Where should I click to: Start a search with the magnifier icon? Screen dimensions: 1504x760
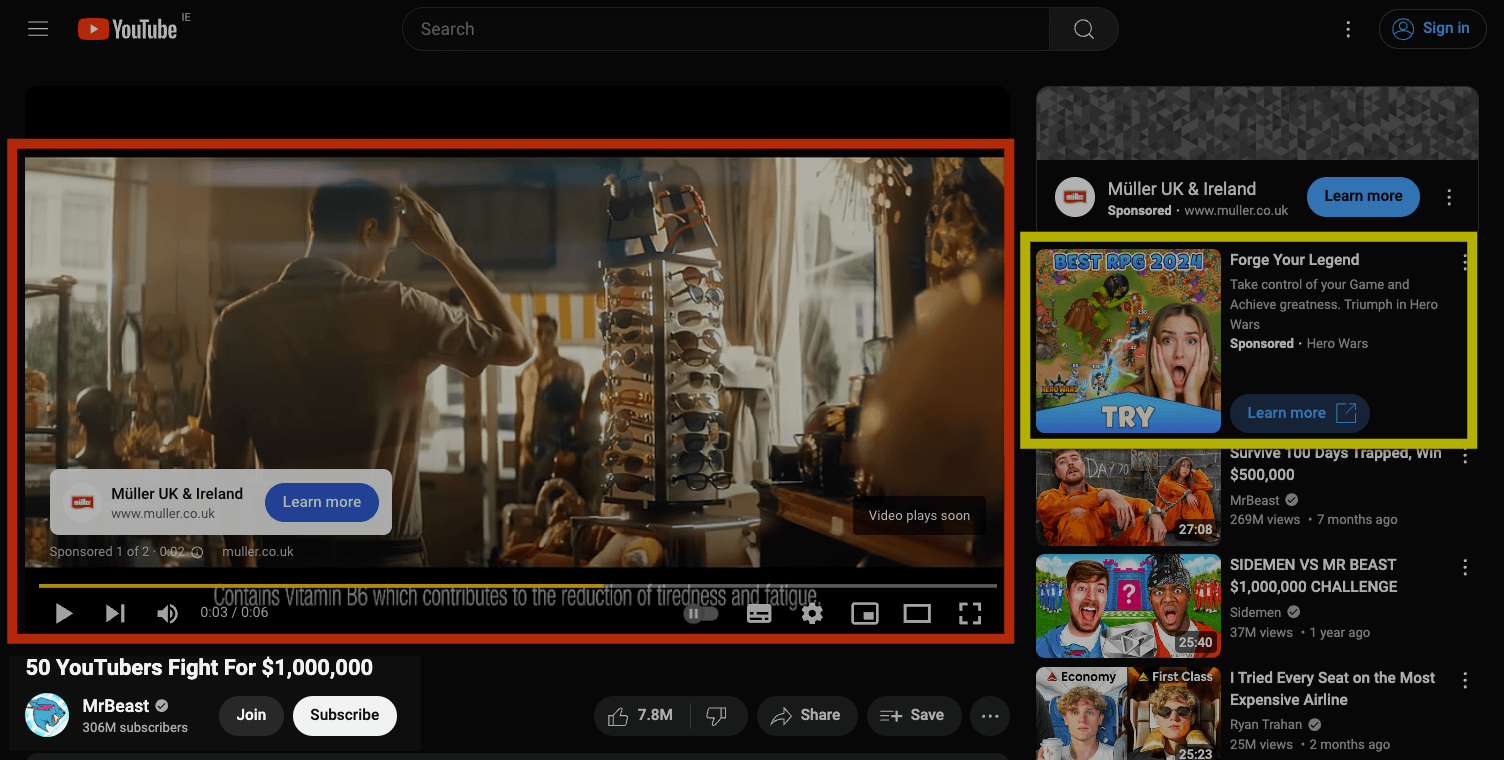pyautogui.click(x=1083, y=29)
